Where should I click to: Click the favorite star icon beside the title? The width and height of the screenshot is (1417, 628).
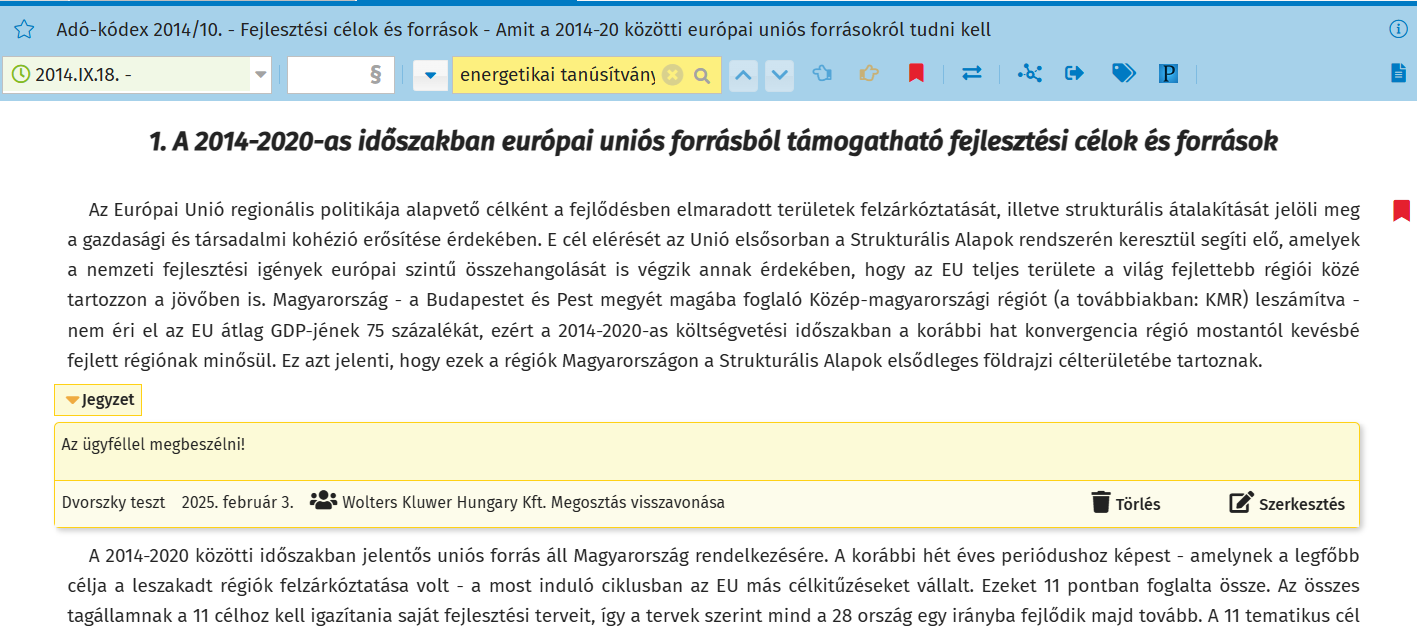(23, 30)
